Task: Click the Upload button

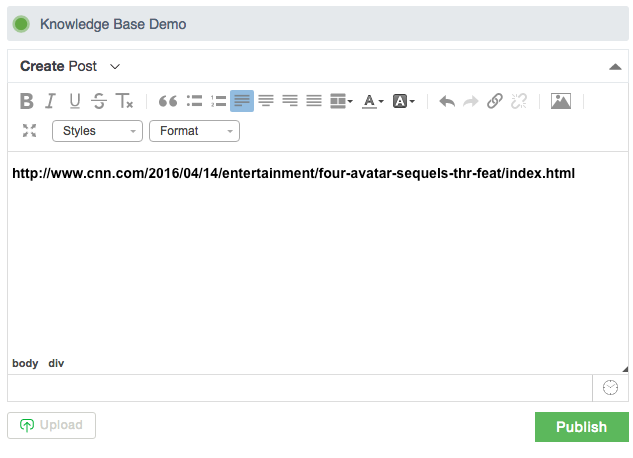Action: pos(51,425)
